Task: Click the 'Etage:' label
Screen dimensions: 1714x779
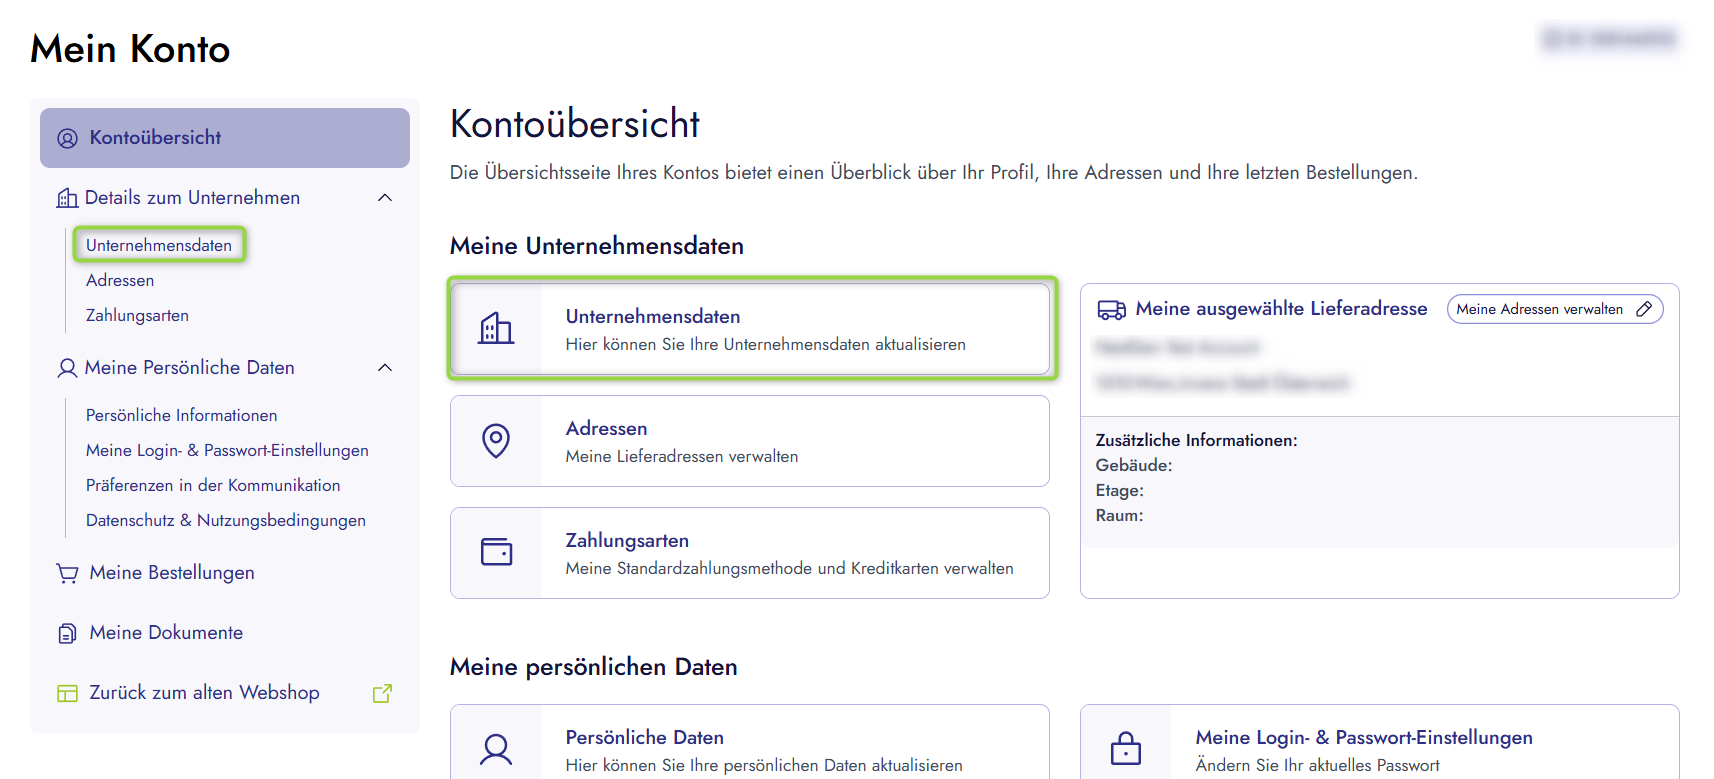Action: coord(1120,491)
